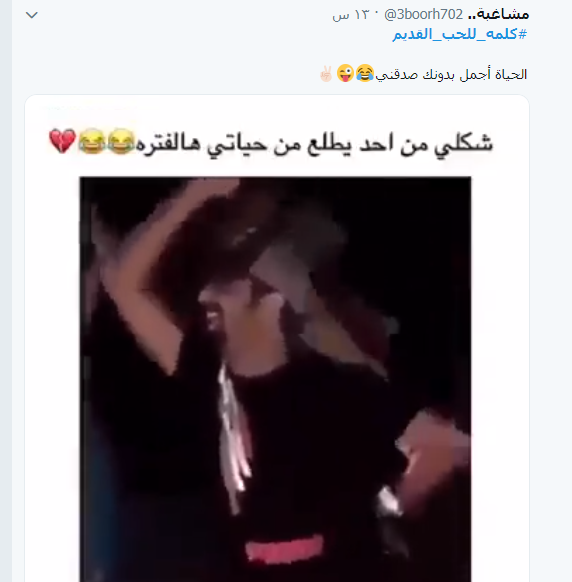Click the tears-of-joy emoji in tweet text

pyautogui.click(x=365, y=73)
